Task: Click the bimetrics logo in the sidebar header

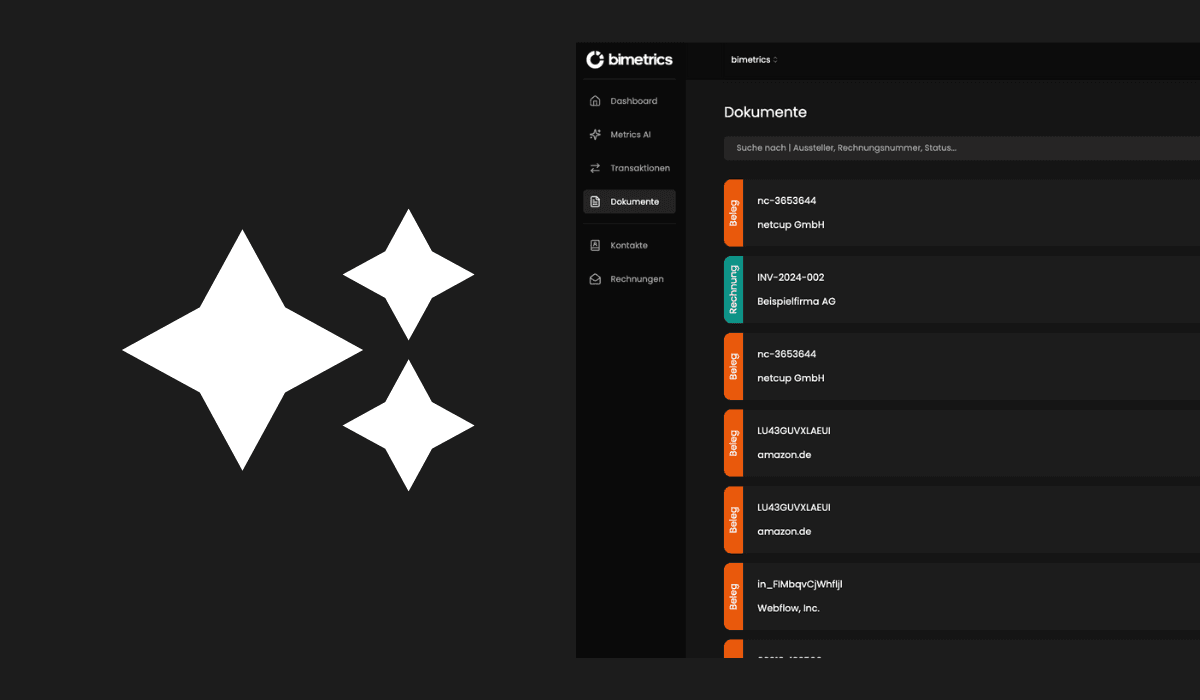Action: (x=629, y=60)
